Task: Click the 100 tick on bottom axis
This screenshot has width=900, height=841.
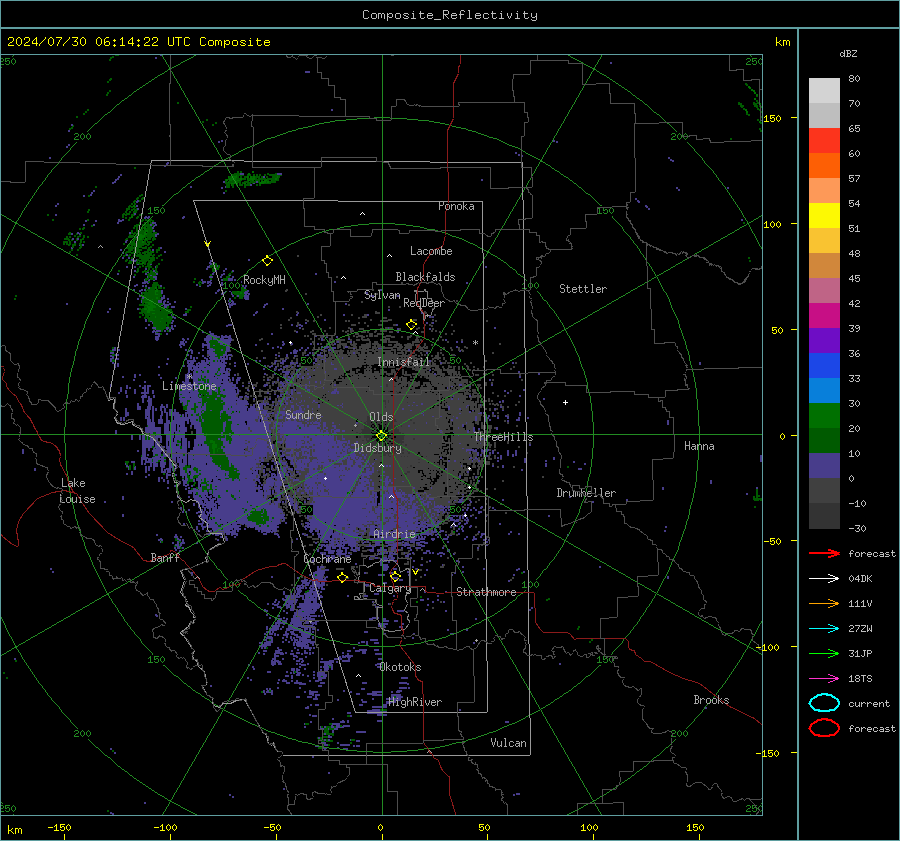Action: click(589, 827)
